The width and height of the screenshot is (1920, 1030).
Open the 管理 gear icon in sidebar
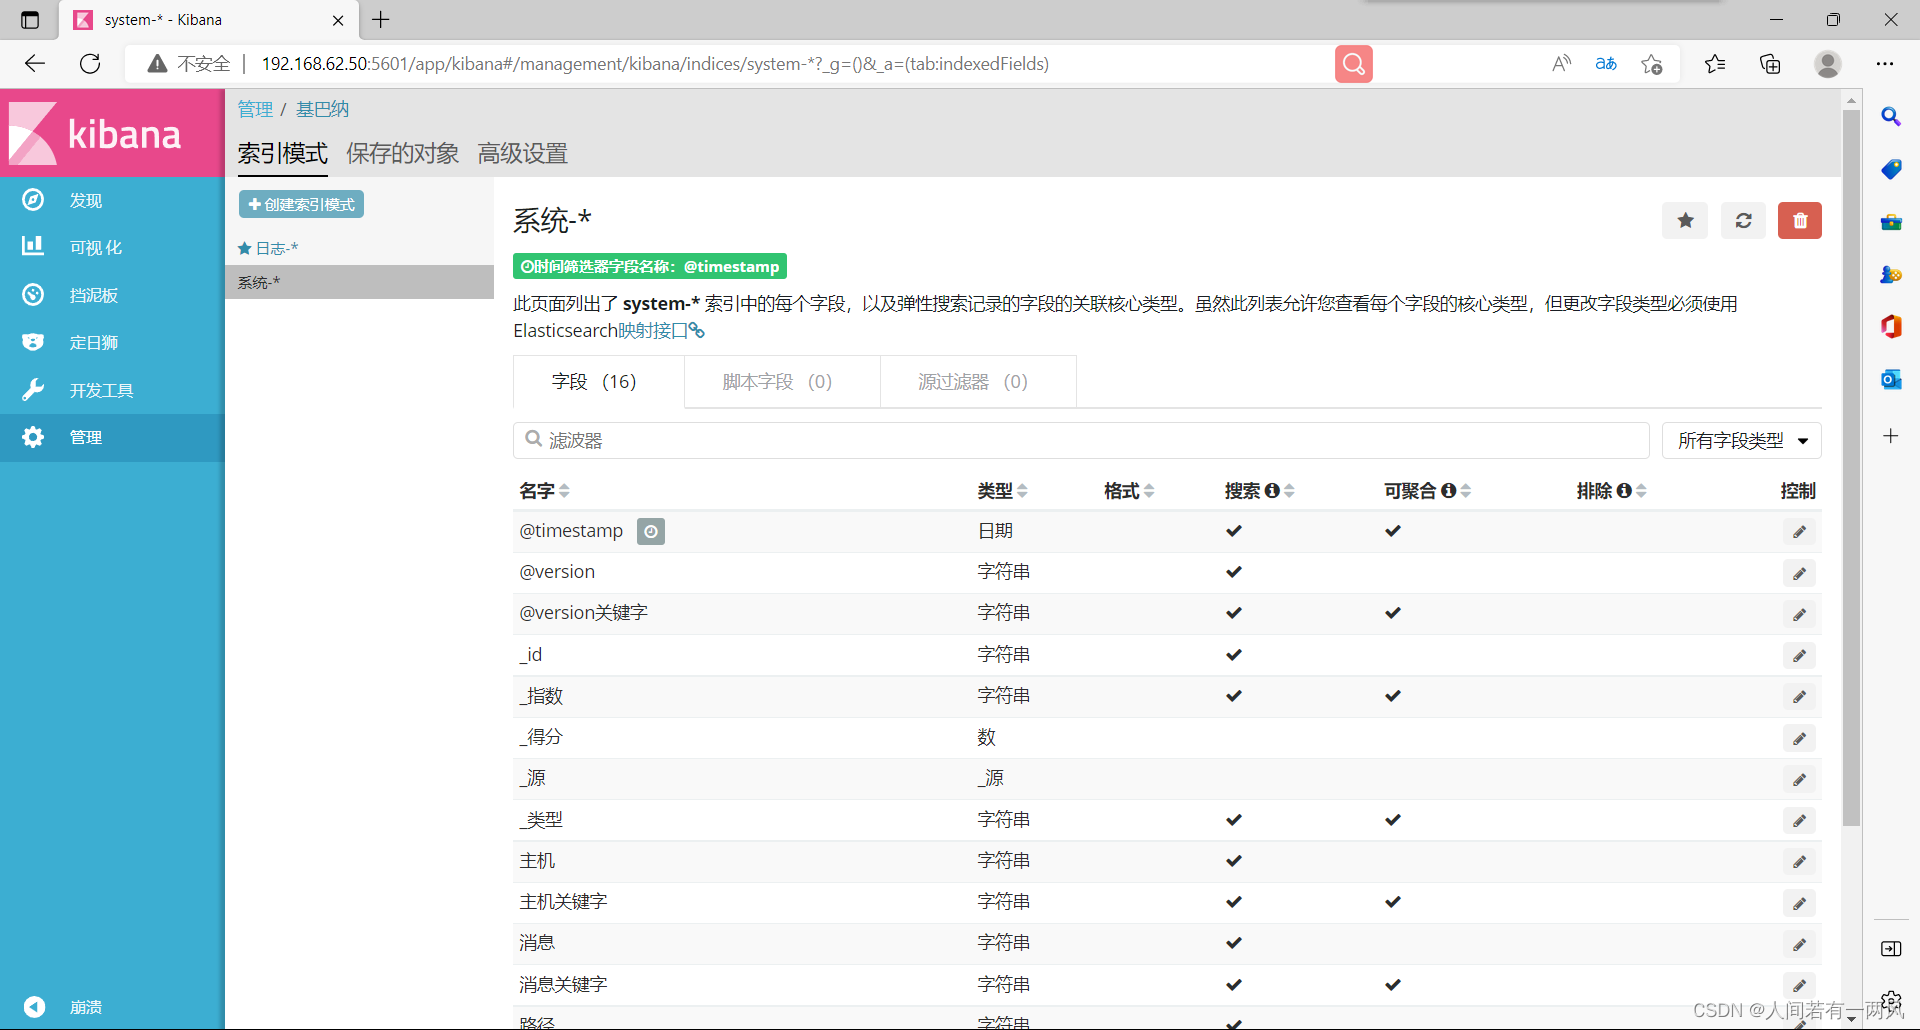point(33,437)
